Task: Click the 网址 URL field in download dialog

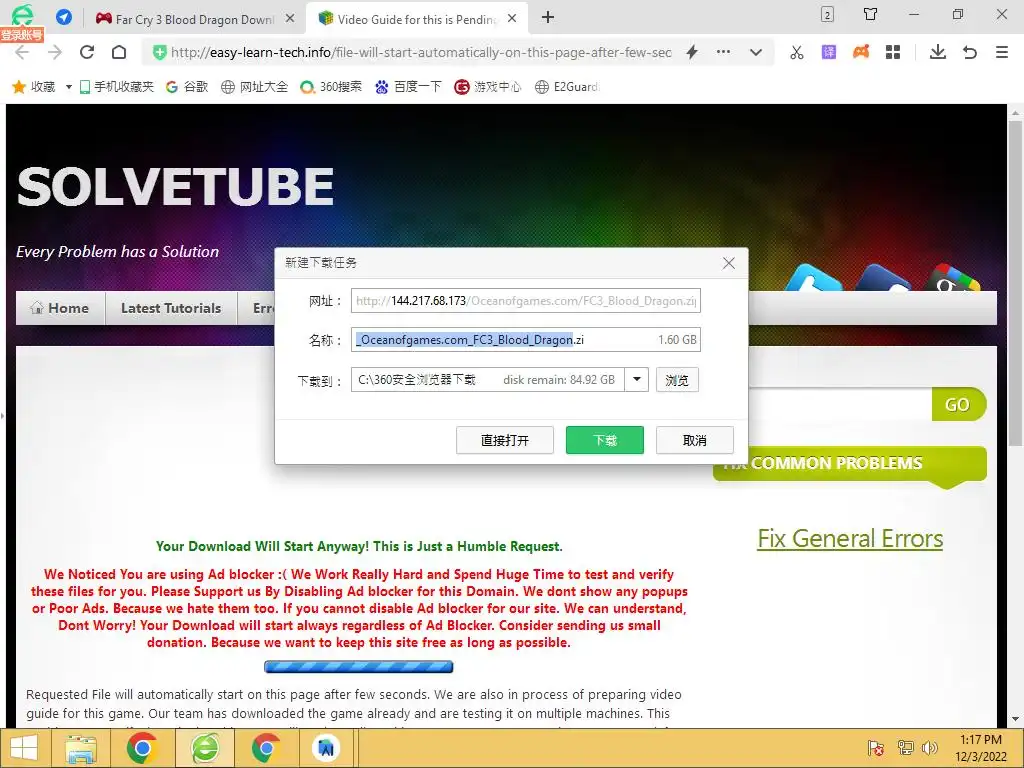Action: [526, 300]
